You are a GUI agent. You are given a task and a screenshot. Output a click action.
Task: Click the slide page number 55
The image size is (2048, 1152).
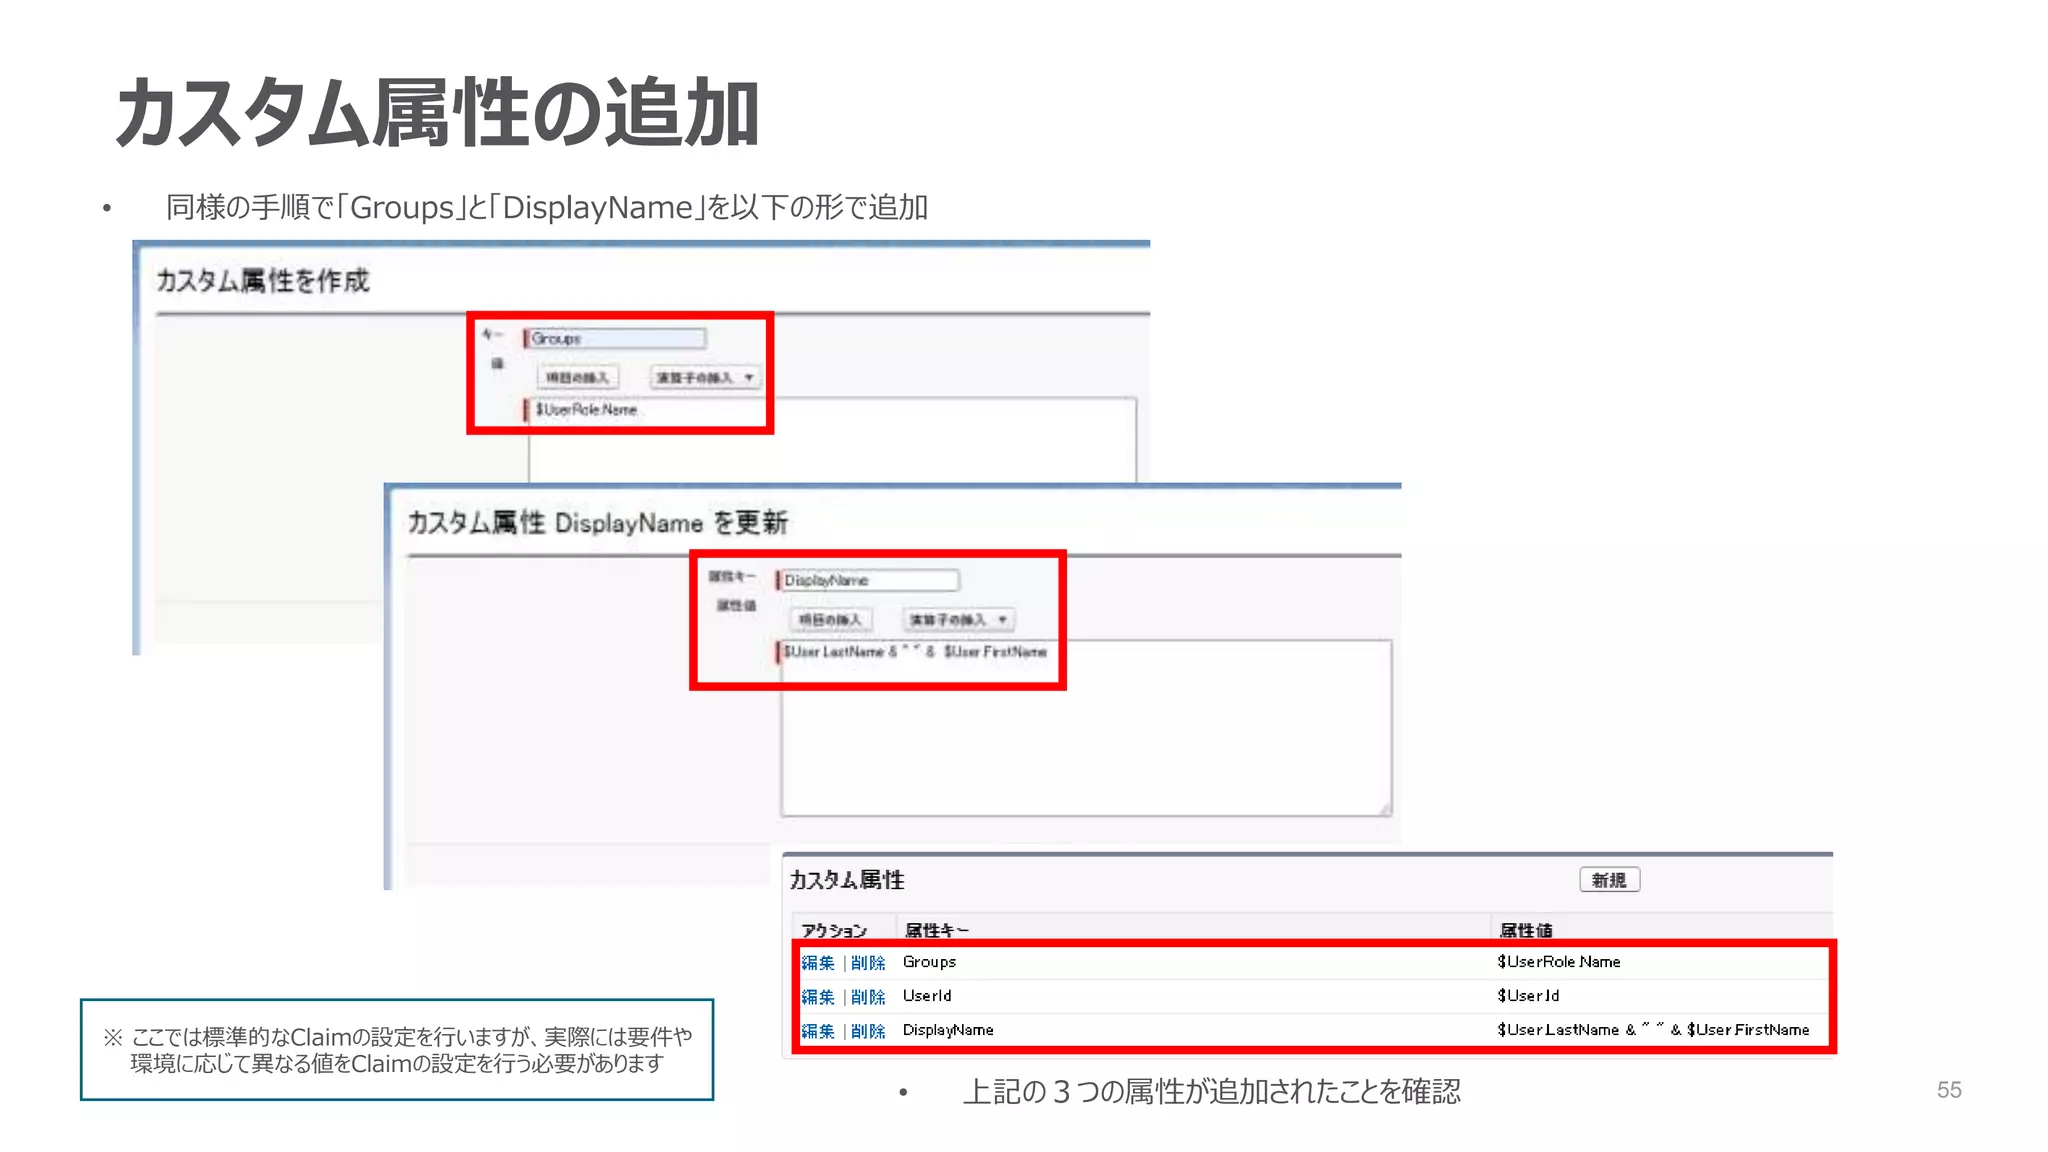(x=1949, y=1090)
